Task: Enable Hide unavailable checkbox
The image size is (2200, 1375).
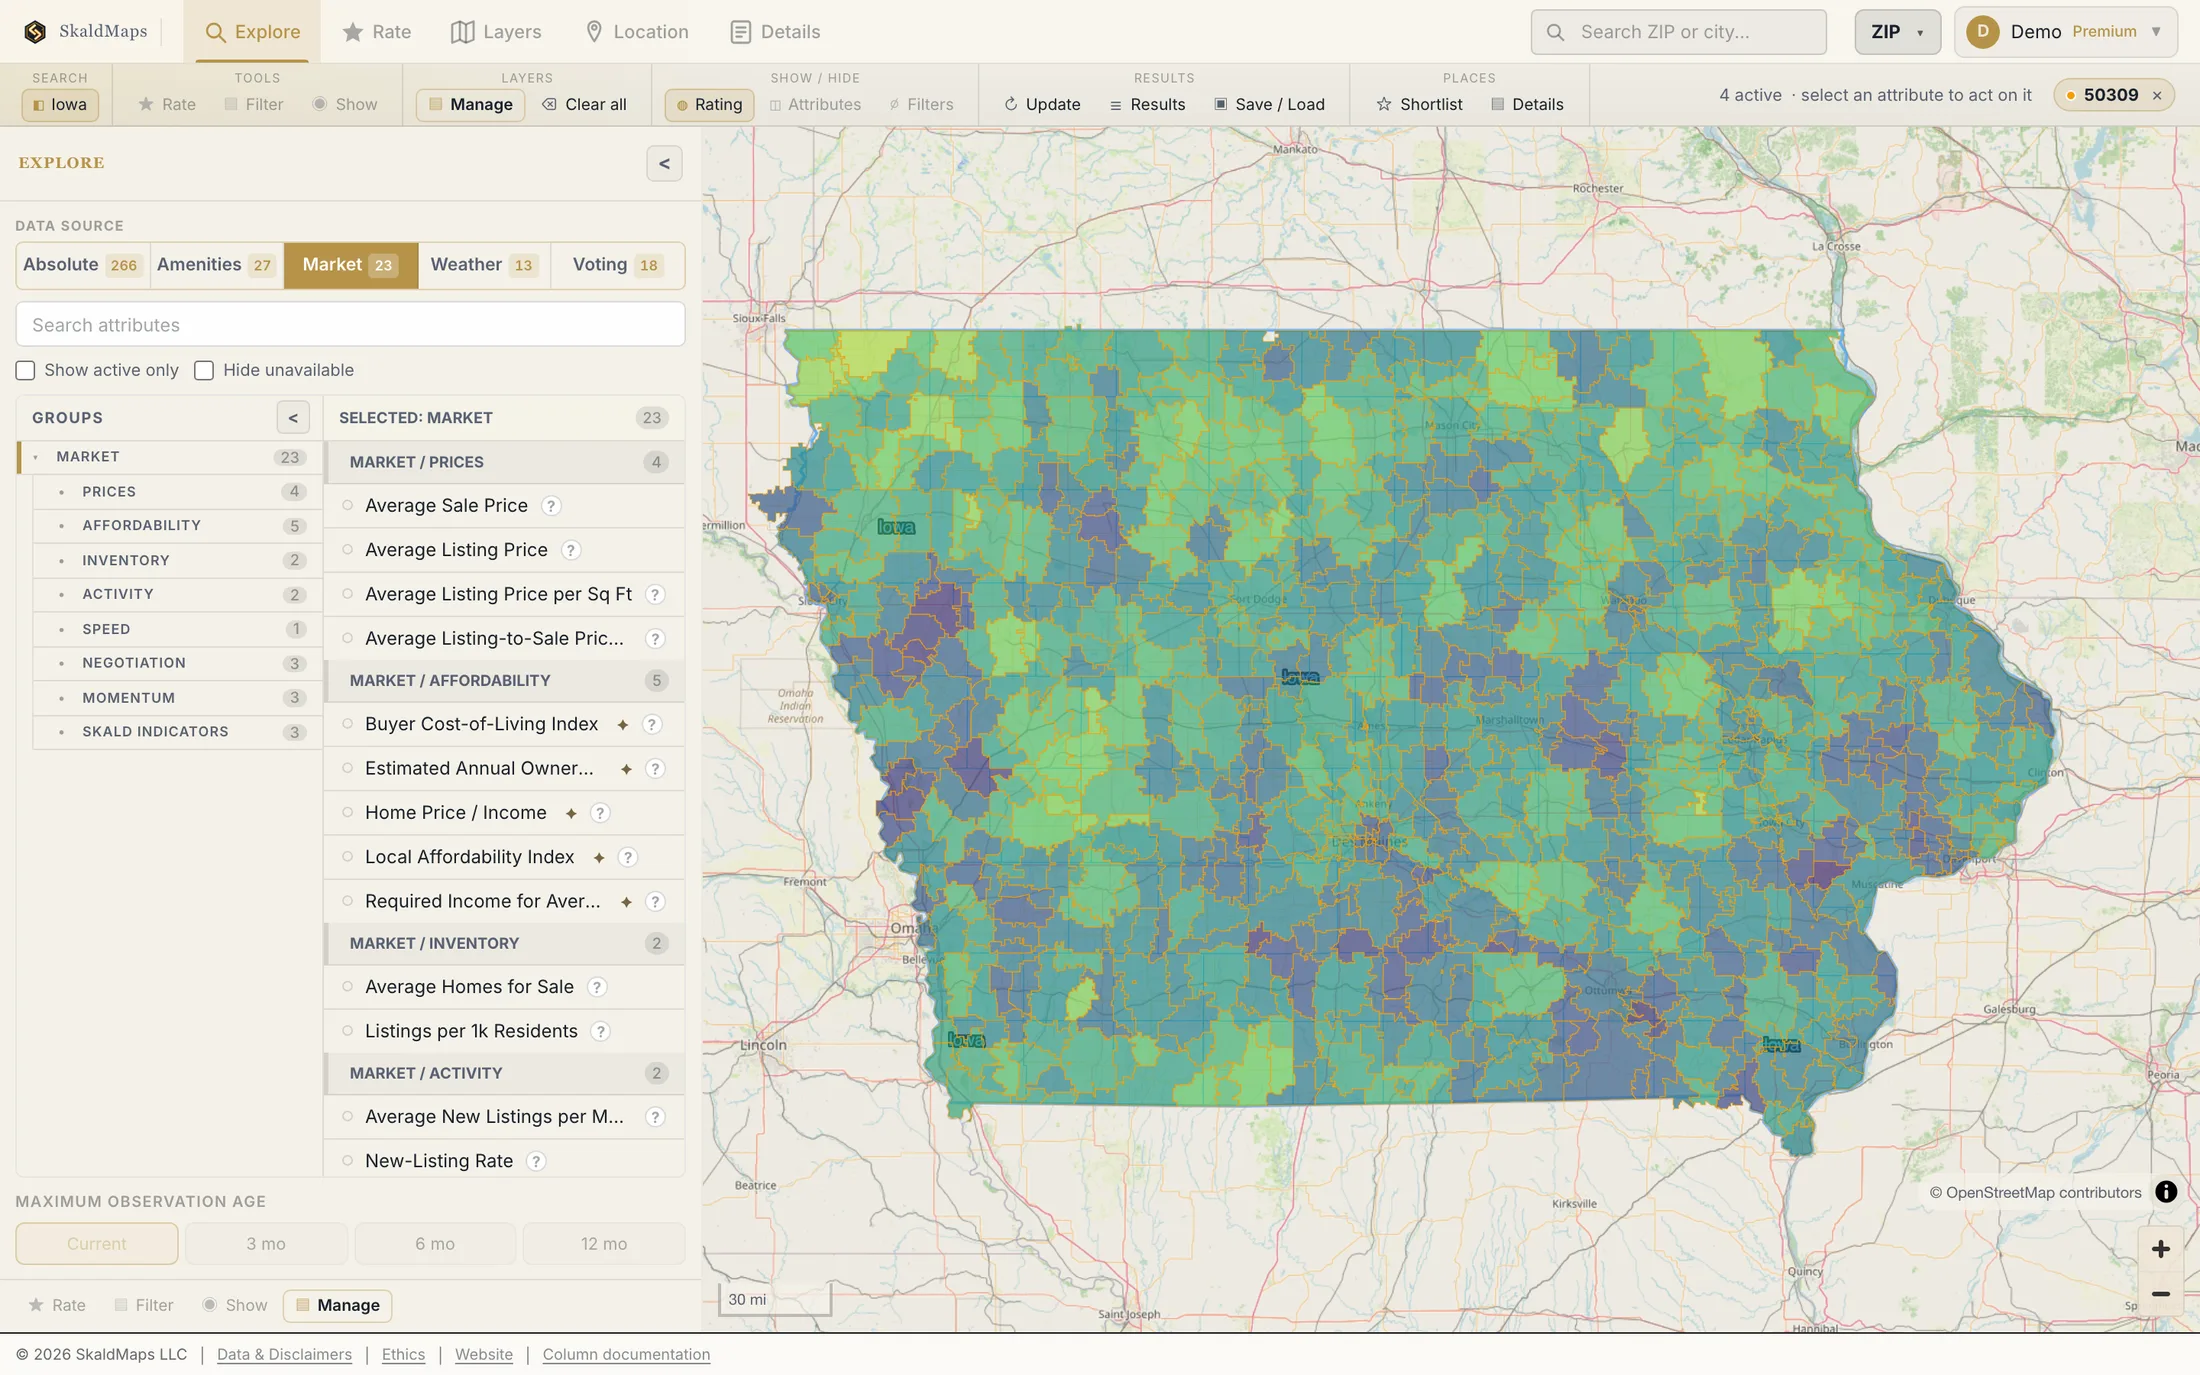Action: pos(204,371)
